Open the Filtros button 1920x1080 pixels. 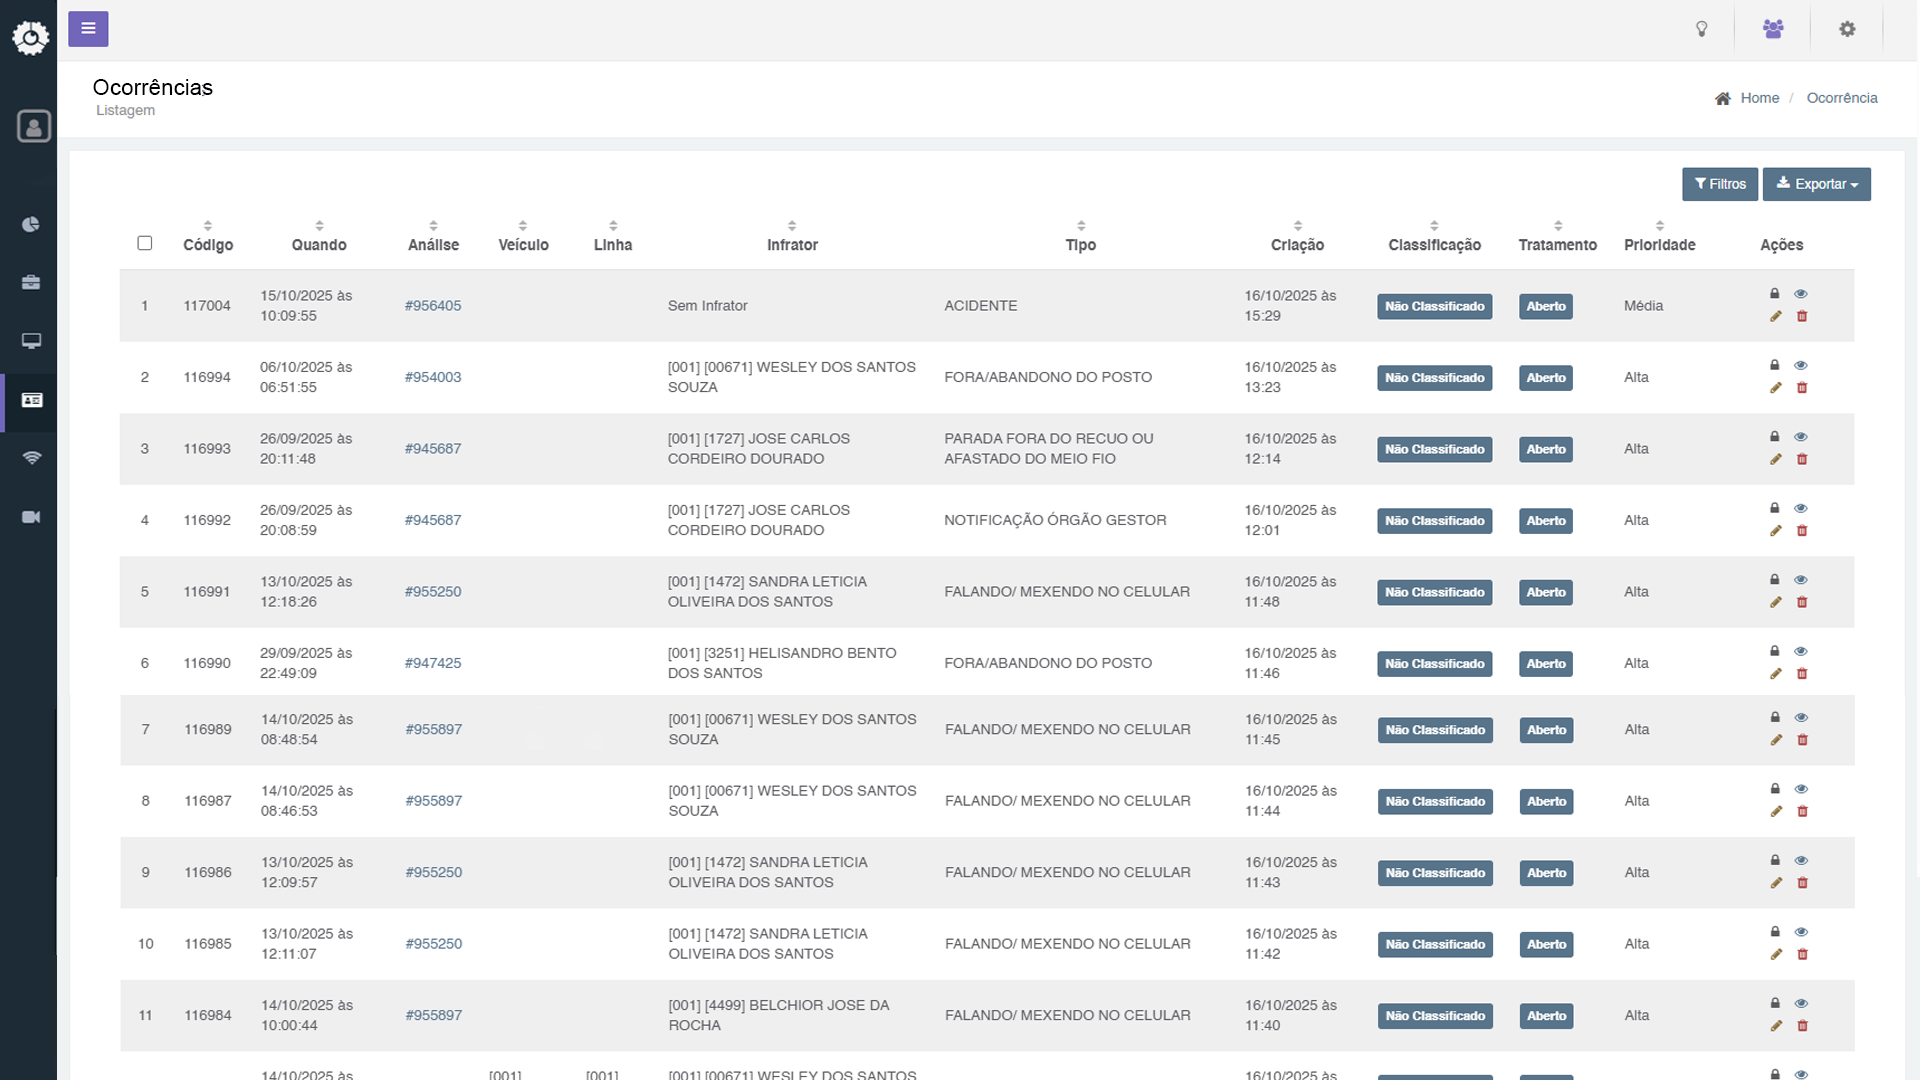point(1719,184)
